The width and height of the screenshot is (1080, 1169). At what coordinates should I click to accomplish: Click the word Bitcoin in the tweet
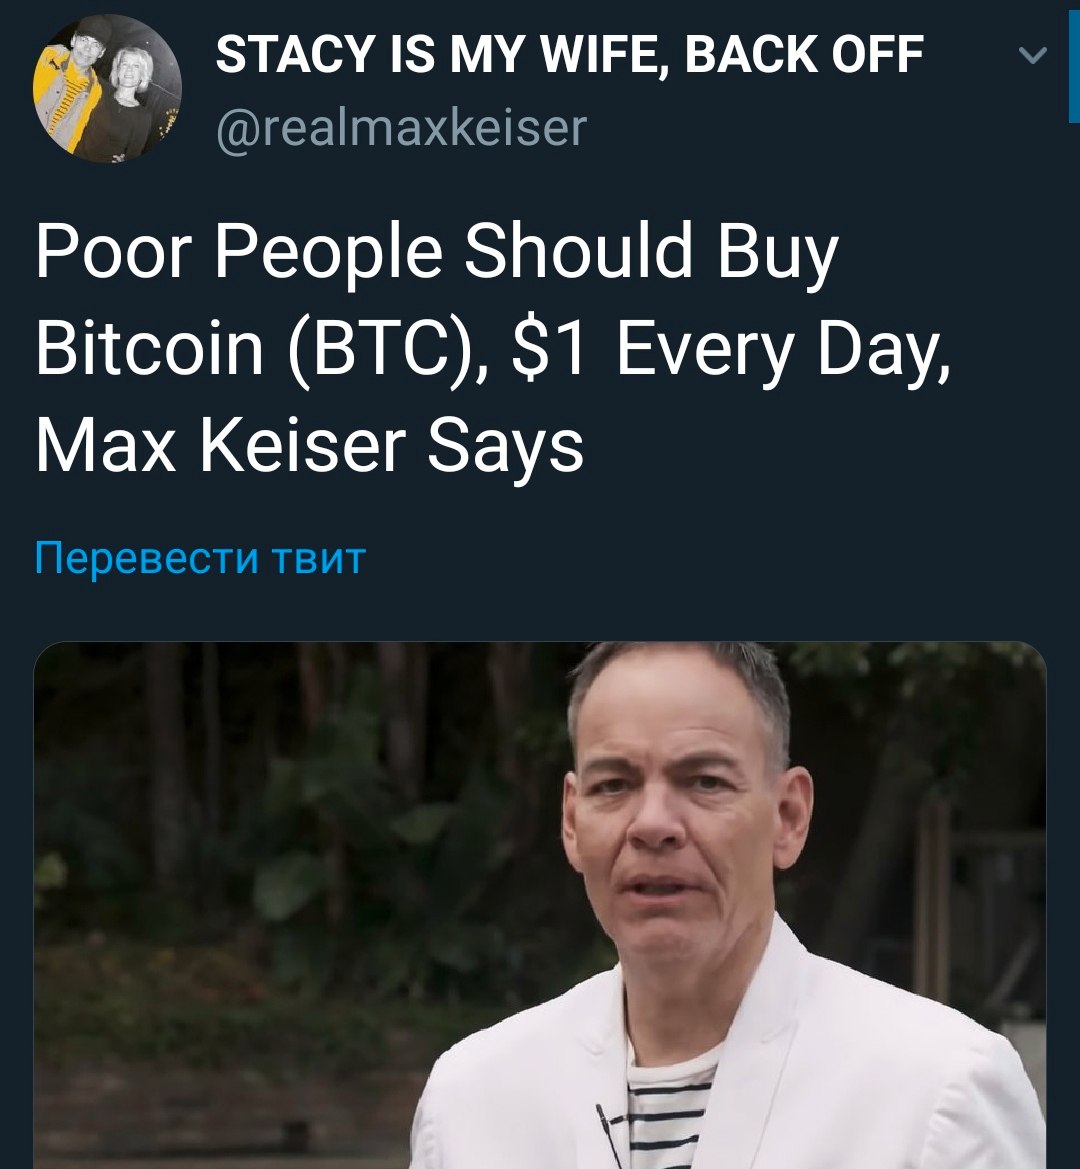coord(150,349)
